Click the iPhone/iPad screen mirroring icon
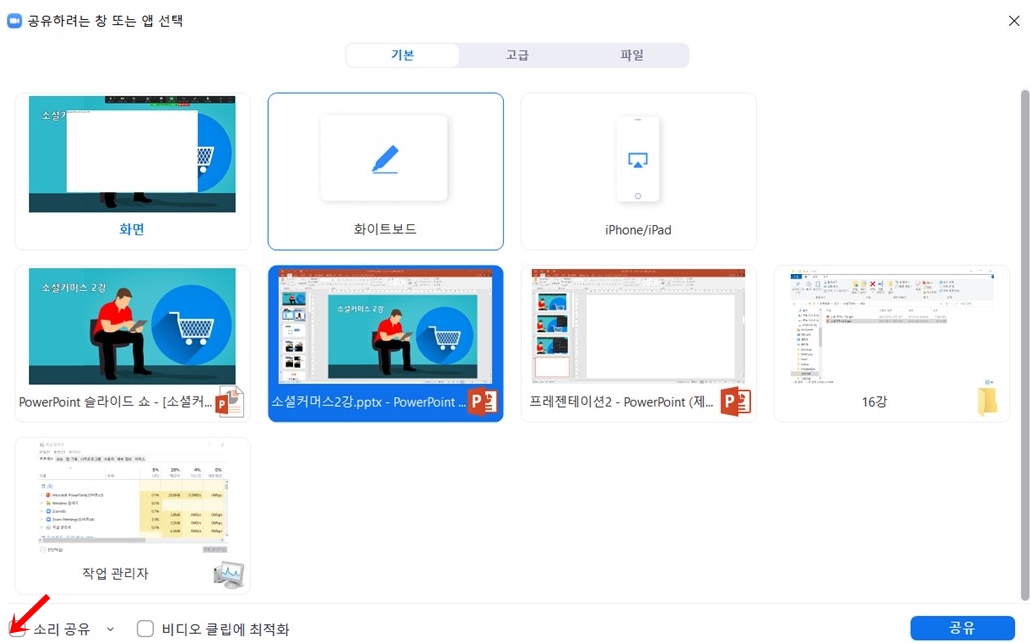 click(637, 160)
